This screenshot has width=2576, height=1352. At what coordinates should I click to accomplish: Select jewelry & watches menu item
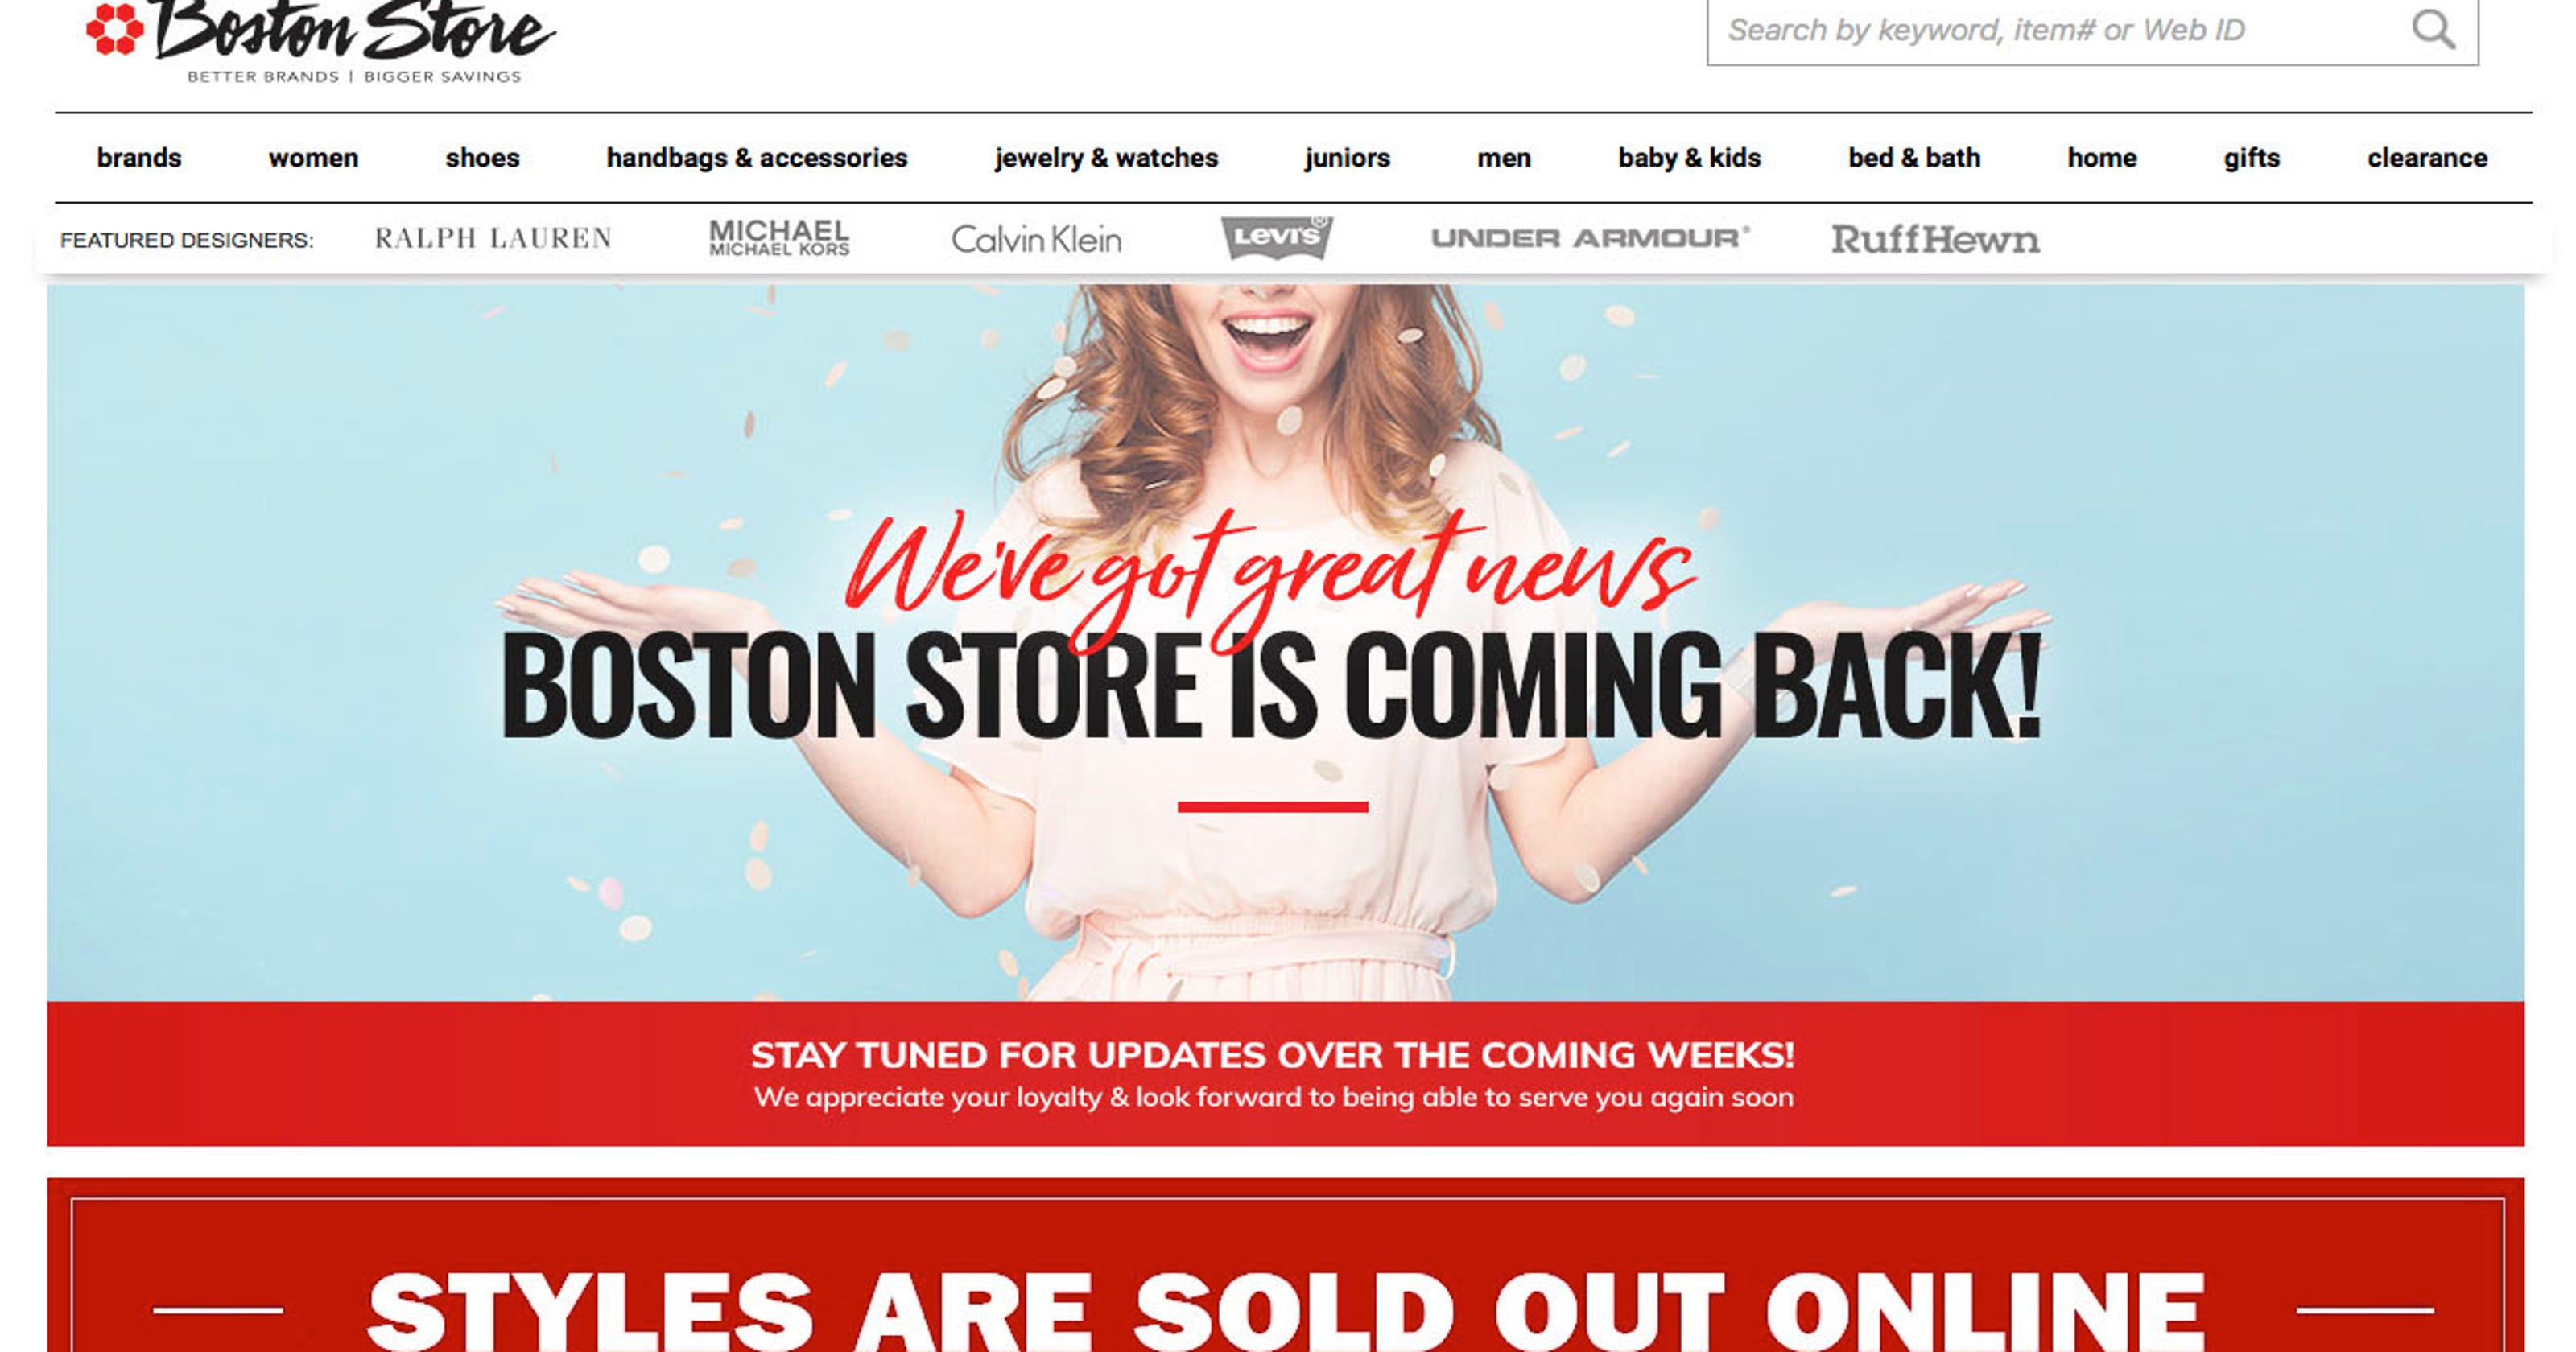(x=1106, y=158)
